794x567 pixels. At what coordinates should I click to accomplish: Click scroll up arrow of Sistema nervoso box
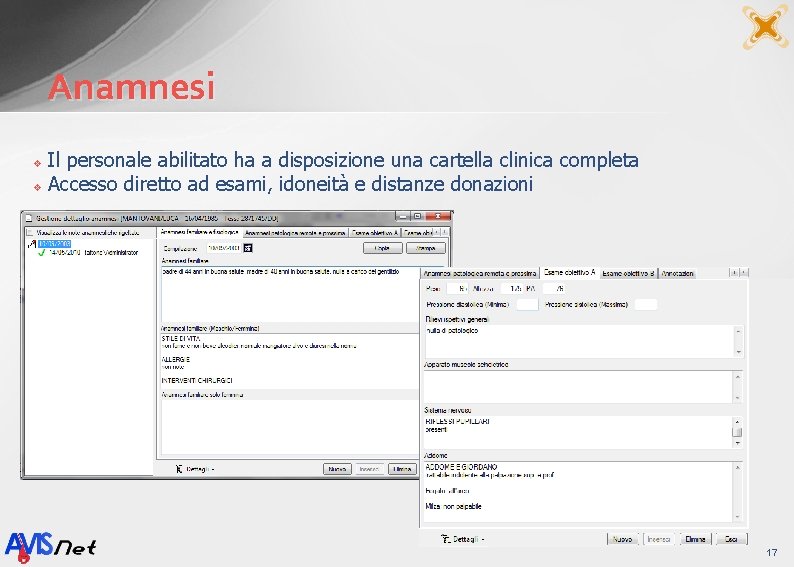point(738,421)
